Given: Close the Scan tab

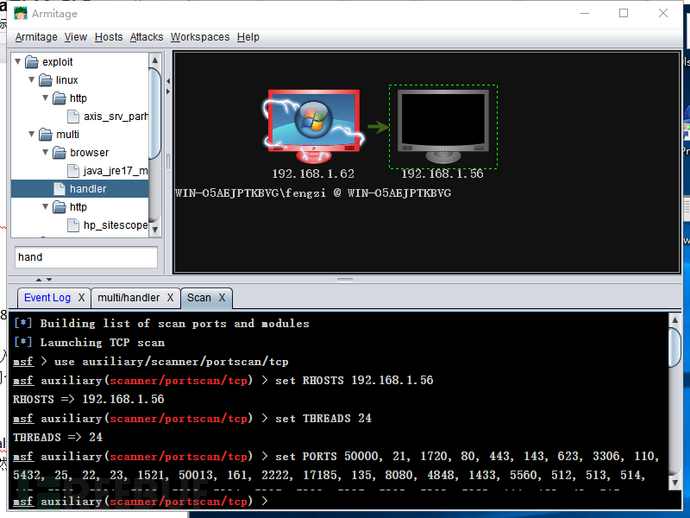Looking at the screenshot, I should pyautogui.click(x=222, y=298).
